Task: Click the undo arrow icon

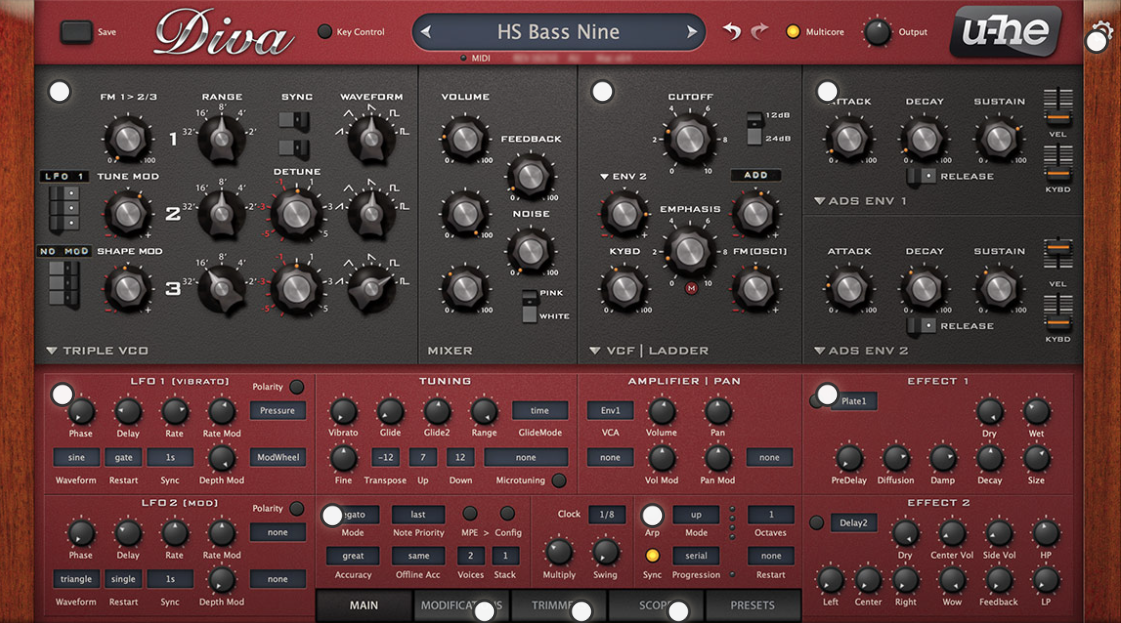Action: point(732,32)
